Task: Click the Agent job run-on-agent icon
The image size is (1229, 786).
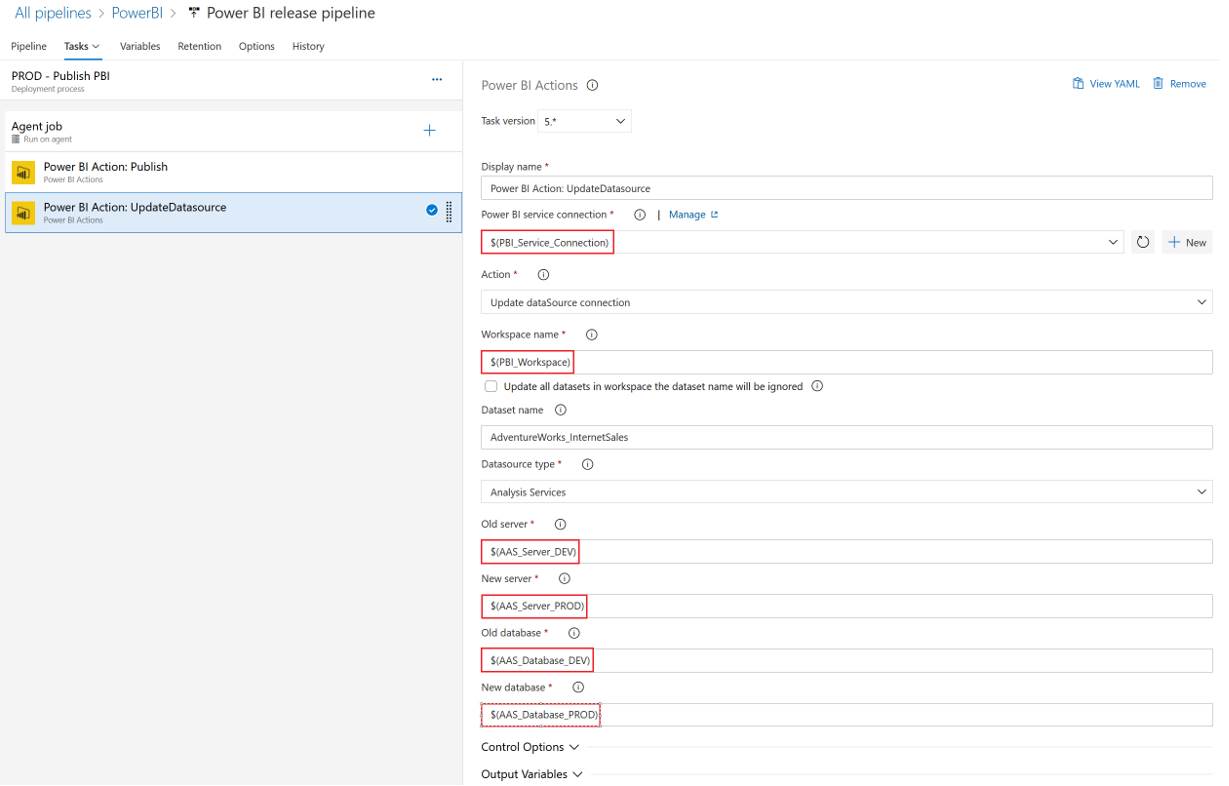Action: click(15, 140)
